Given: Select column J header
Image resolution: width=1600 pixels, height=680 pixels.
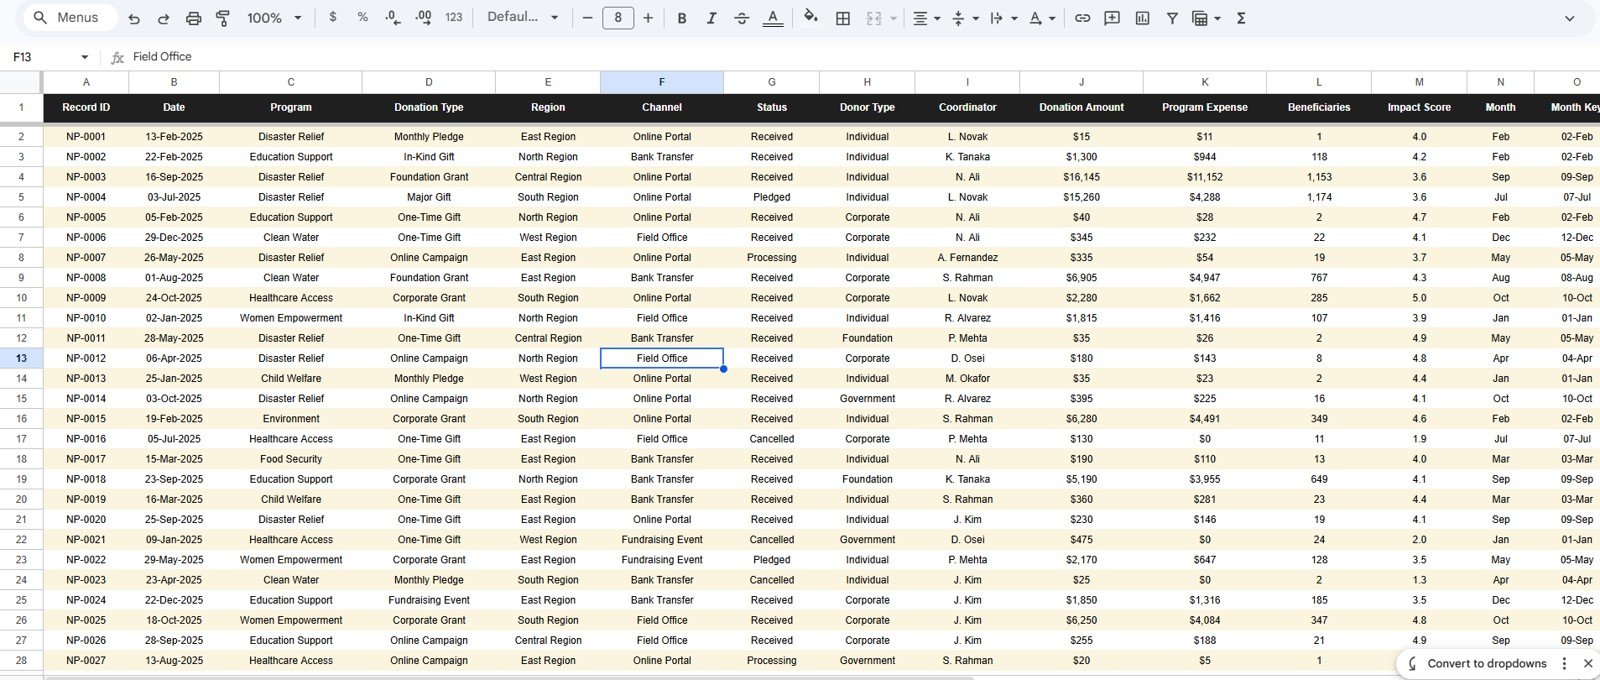Looking at the screenshot, I should click(x=1081, y=82).
